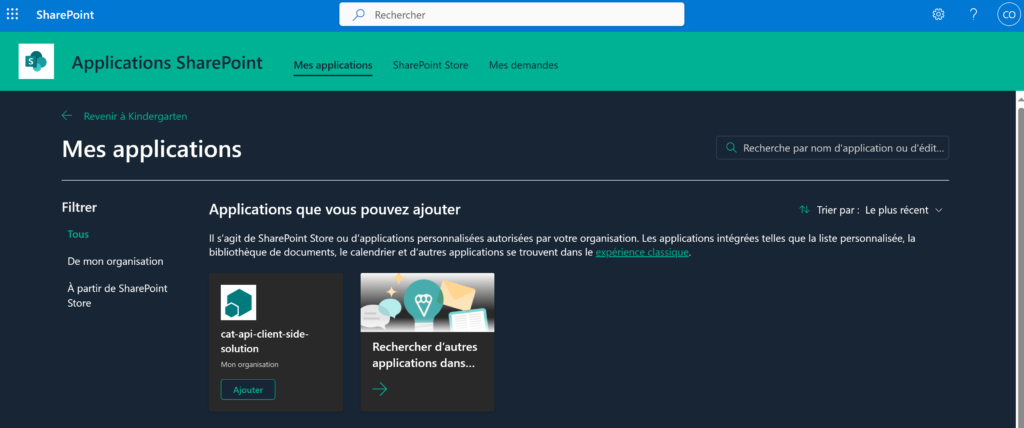Focus the Rechercher search box
This screenshot has width=1024, height=428.
point(511,14)
